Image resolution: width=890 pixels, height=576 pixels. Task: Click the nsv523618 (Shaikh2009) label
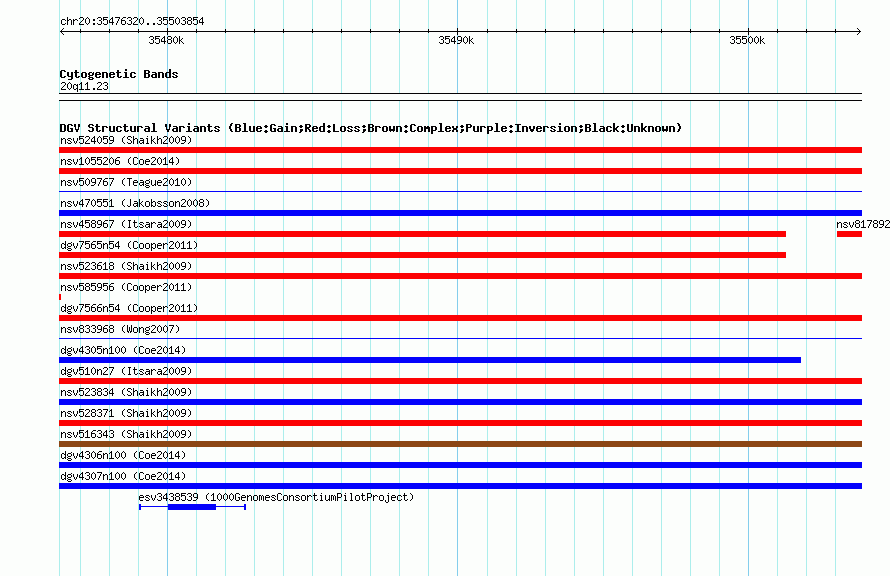click(x=126, y=266)
